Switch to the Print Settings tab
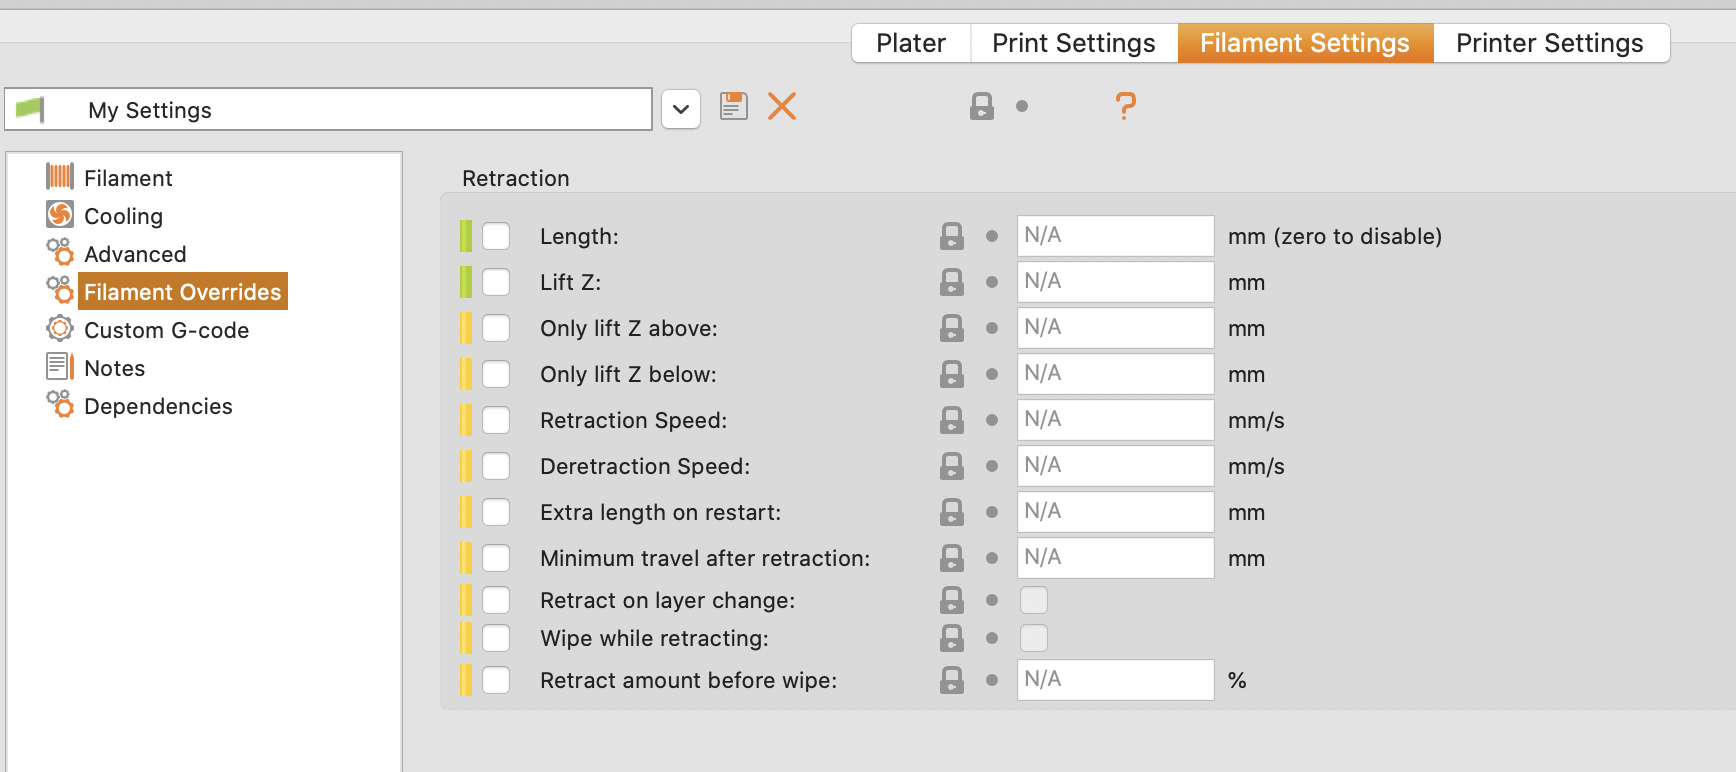 pyautogui.click(x=1074, y=43)
